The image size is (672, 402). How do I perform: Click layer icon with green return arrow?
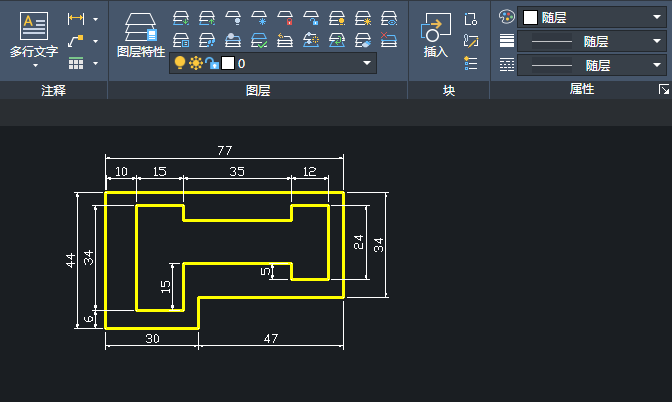click(x=337, y=40)
